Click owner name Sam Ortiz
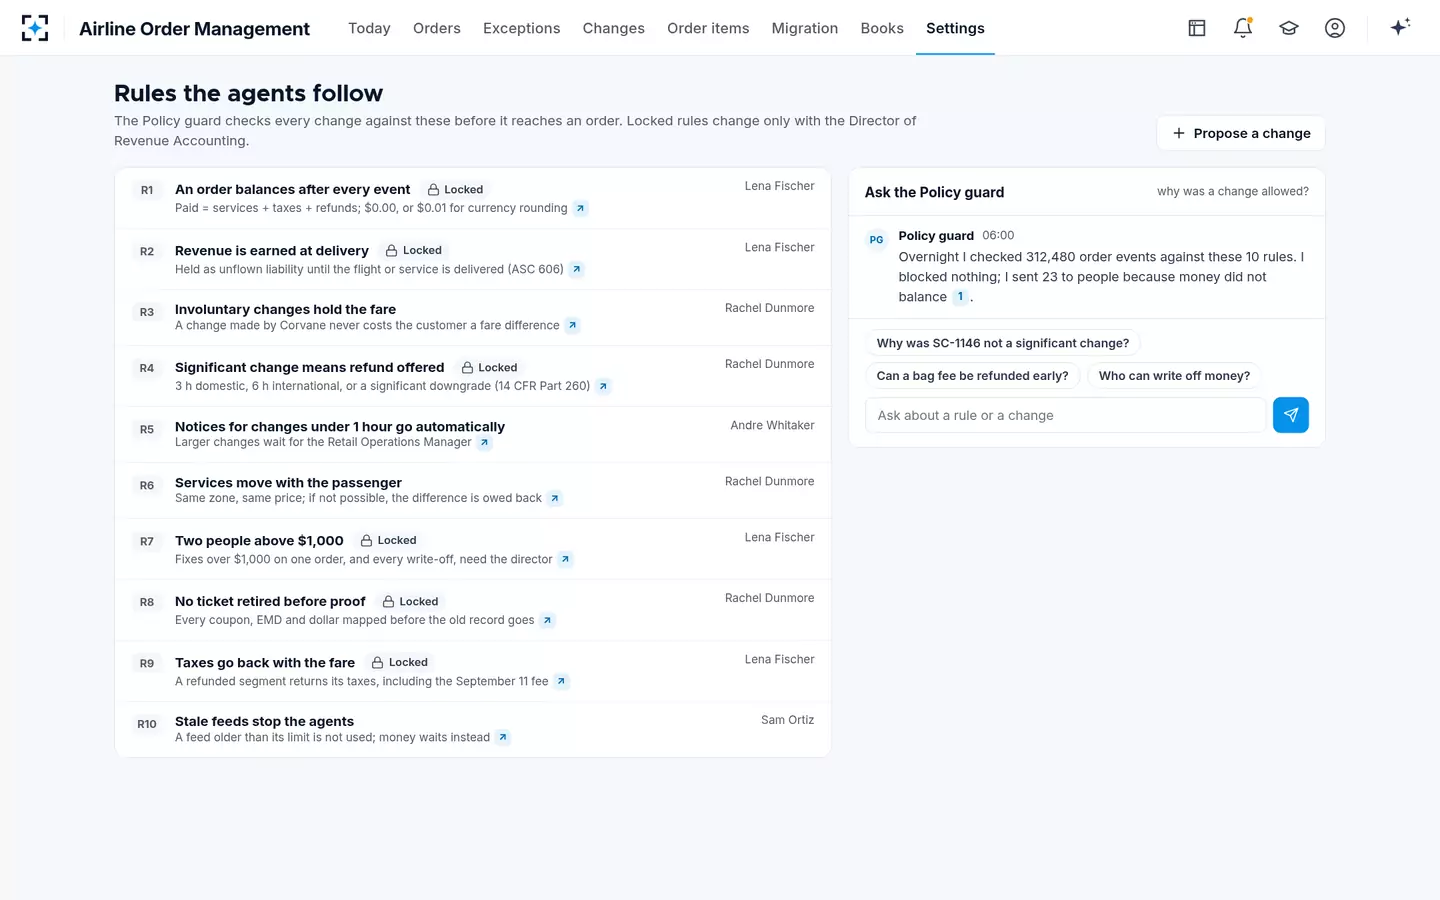1440x900 pixels. [787, 720]
